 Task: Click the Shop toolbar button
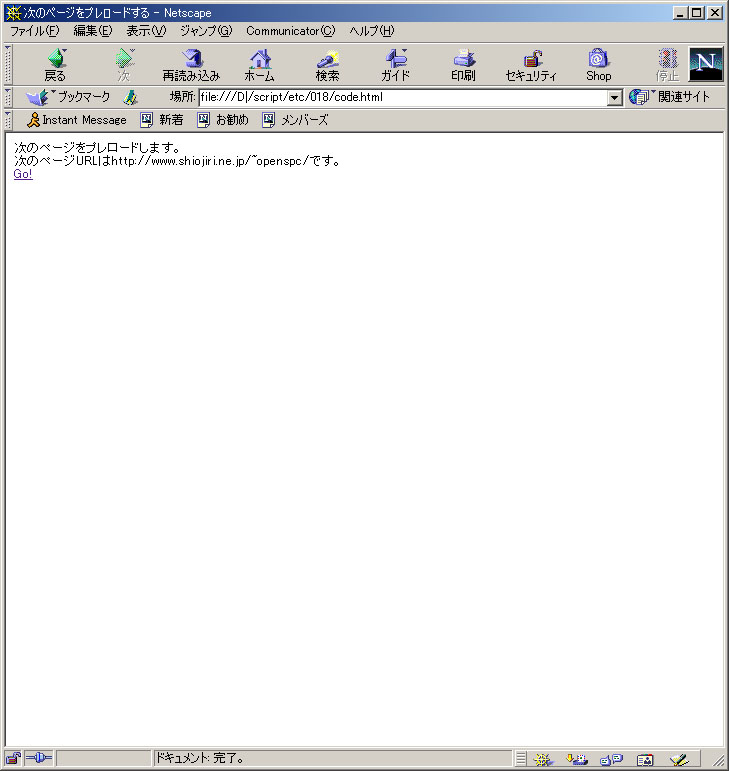tap(599, 65)
